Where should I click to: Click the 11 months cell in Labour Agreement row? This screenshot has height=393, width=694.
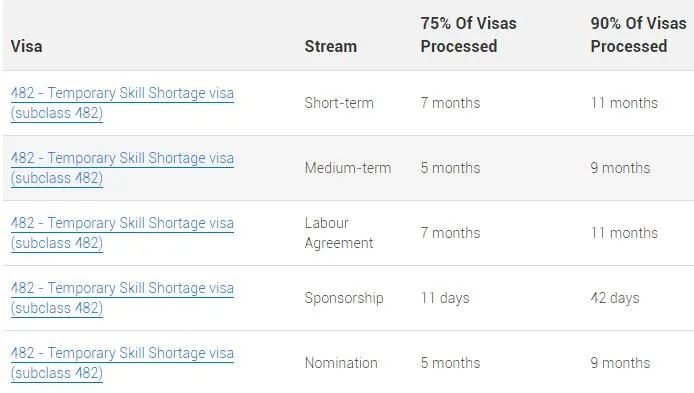[x=625, y=233]
